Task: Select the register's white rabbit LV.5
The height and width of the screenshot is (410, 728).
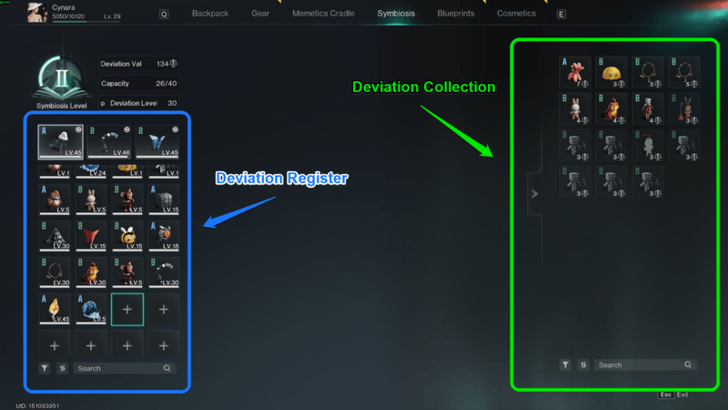Action: click(91, 199)
